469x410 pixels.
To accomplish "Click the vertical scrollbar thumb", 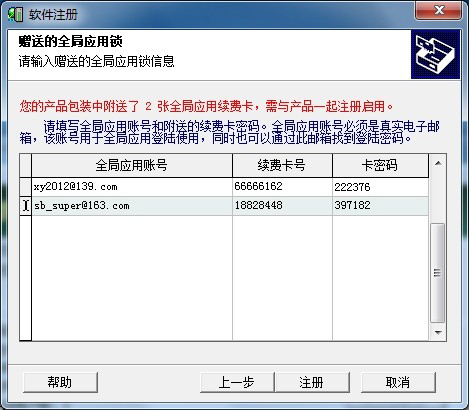I will 438,273.
